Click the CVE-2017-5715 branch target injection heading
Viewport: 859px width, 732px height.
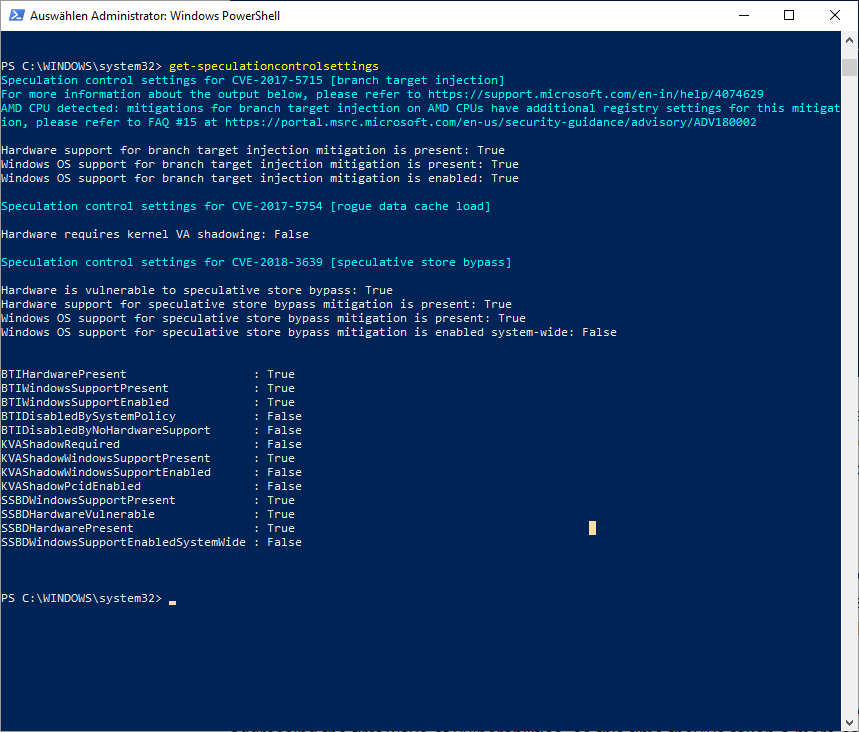tap(253, 81)
